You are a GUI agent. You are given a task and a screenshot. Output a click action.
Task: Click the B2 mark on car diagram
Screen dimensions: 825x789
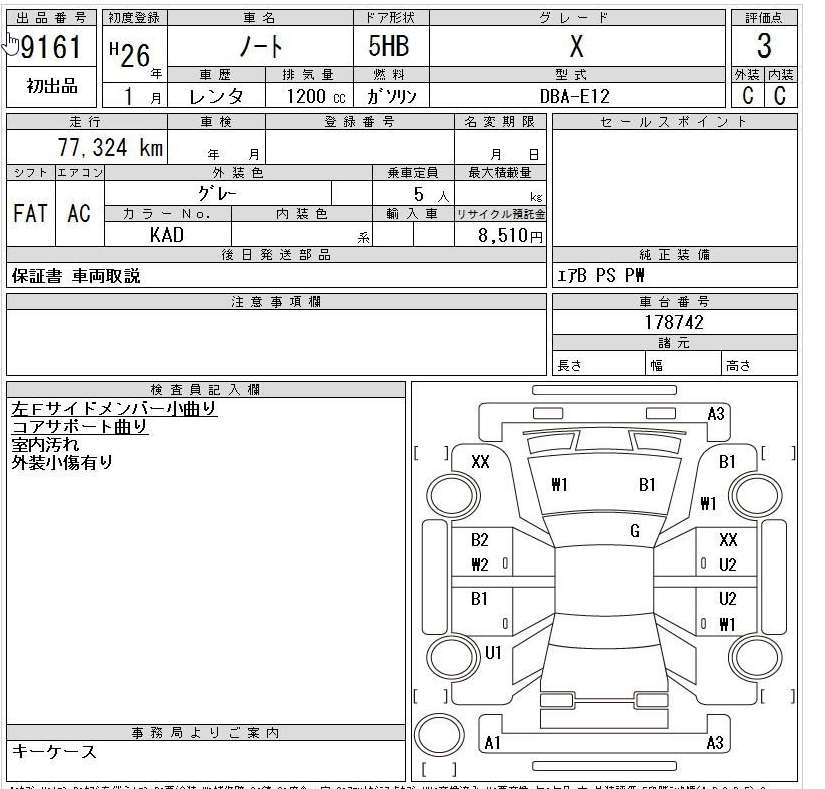479,540
